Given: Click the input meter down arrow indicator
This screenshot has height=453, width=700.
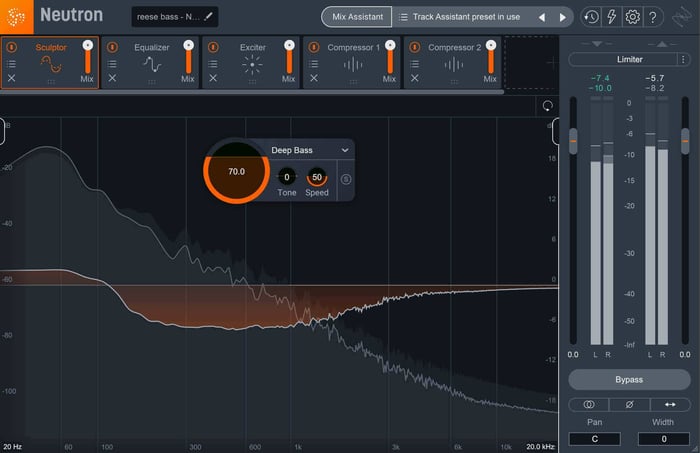Looking at the screenshot, I should [x=597, y=44].
